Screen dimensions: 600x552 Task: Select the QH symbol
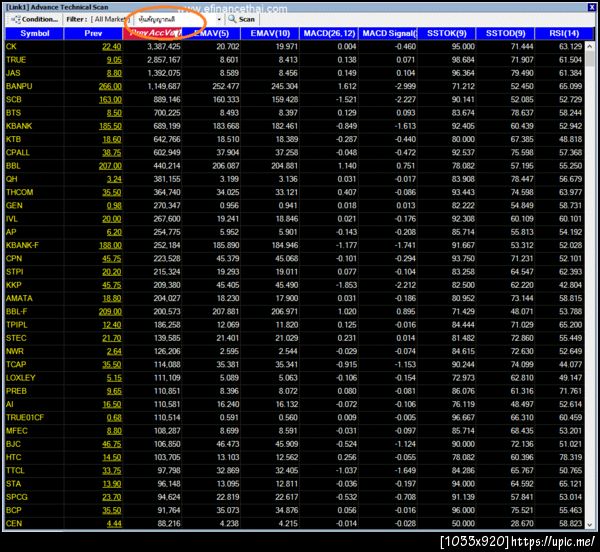(x=11, y=179)
